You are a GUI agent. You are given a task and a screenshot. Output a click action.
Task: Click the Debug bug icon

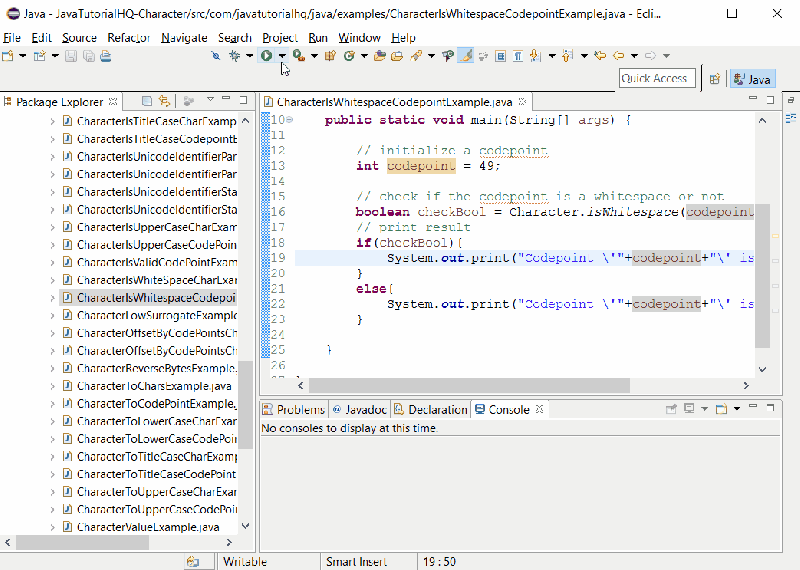235,56
